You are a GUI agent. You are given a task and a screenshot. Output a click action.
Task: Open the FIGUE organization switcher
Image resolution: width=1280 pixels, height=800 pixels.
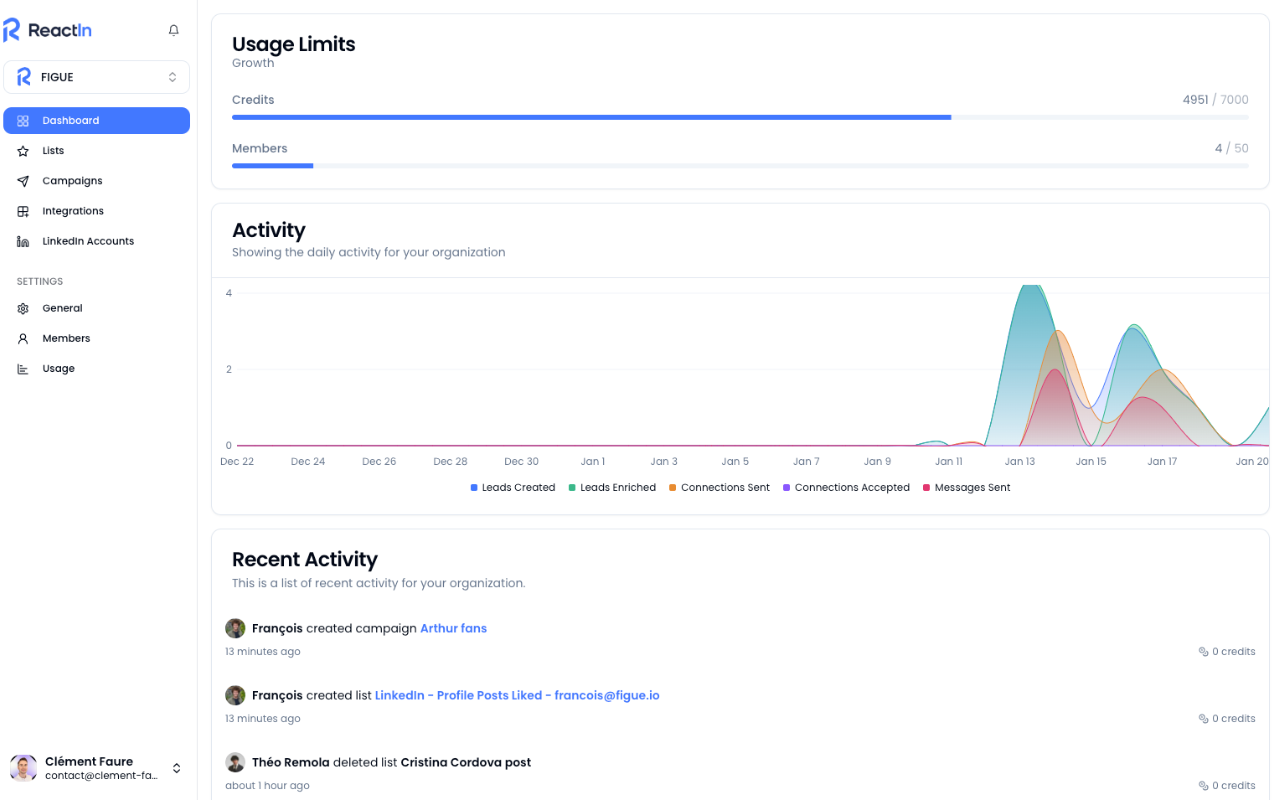pyautogui.click(x=96, y=77)
